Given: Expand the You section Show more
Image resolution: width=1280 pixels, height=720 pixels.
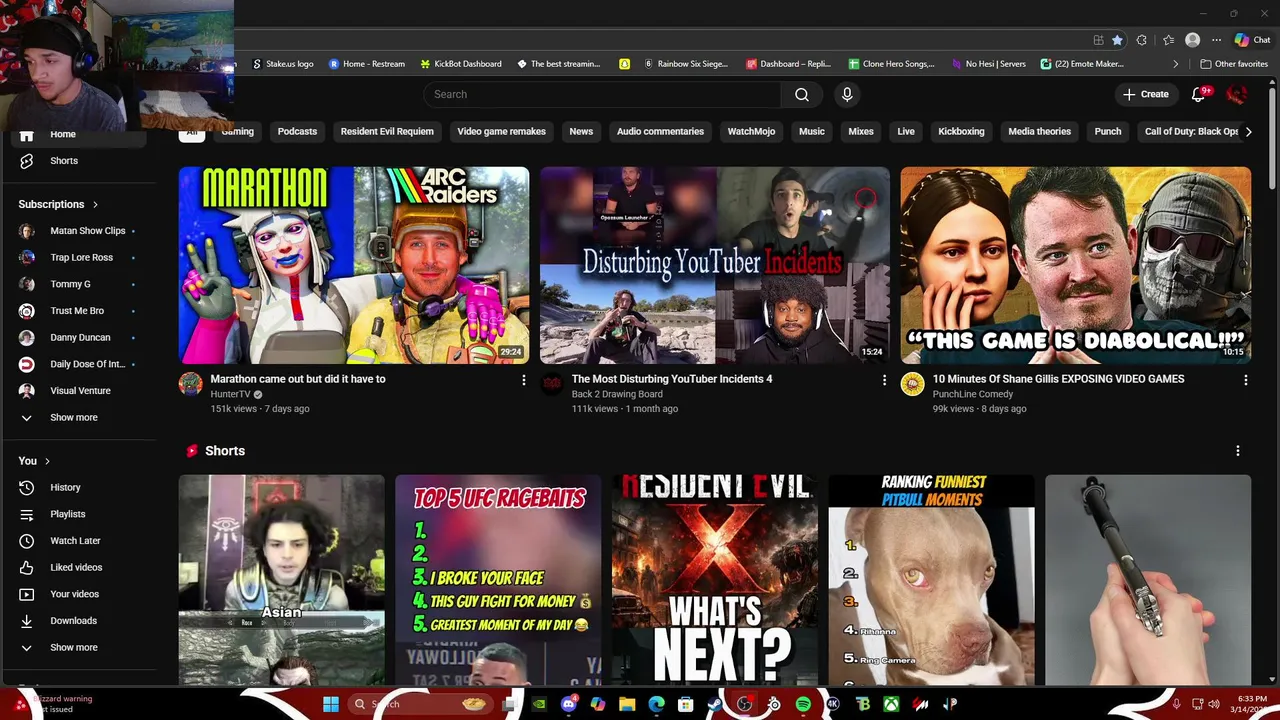Looking at the screenshot, I should point(75,647).
